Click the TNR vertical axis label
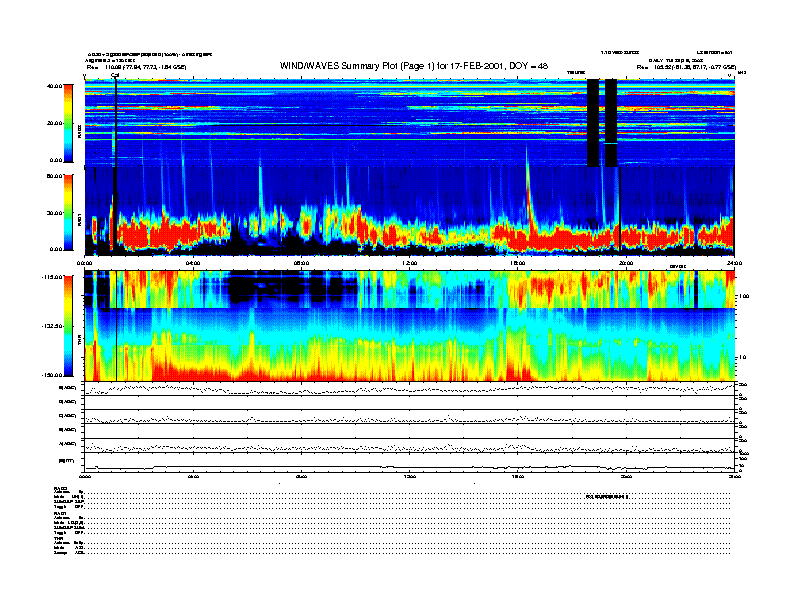The height and width of the screenshot is (612, 792). (79, 341)
